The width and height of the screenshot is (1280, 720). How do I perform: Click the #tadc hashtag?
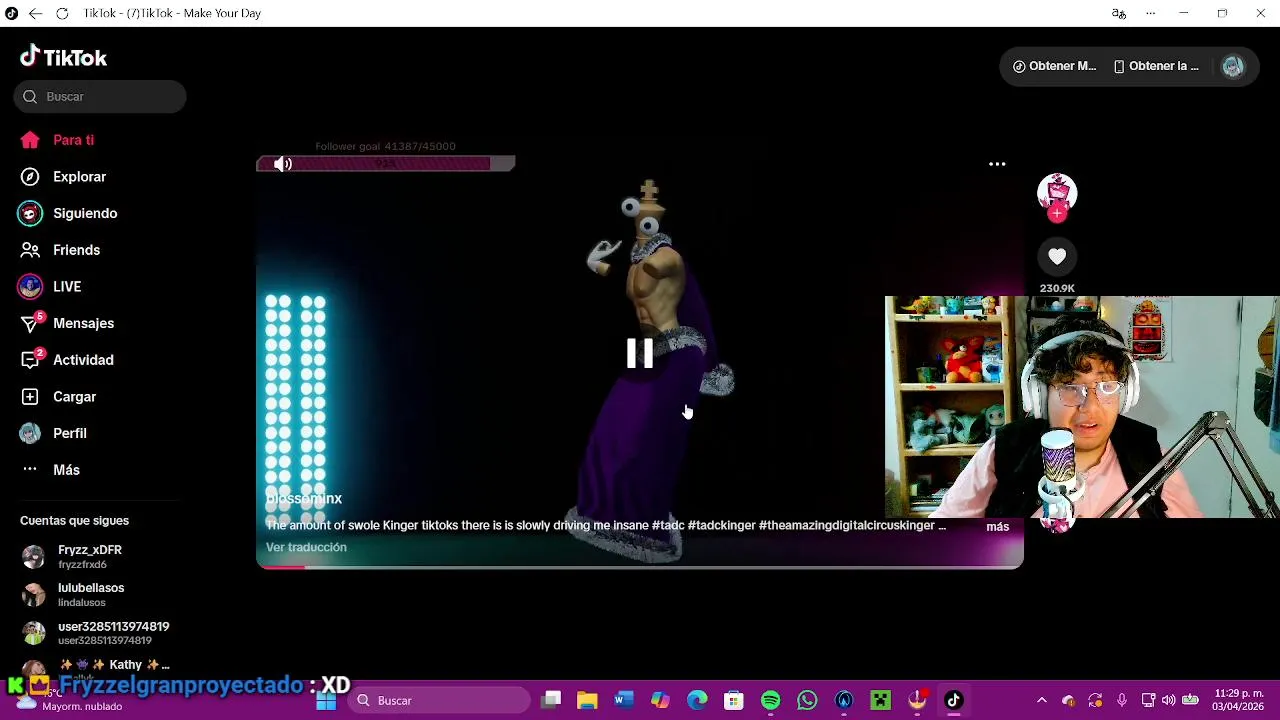click(x=668, y=525)
